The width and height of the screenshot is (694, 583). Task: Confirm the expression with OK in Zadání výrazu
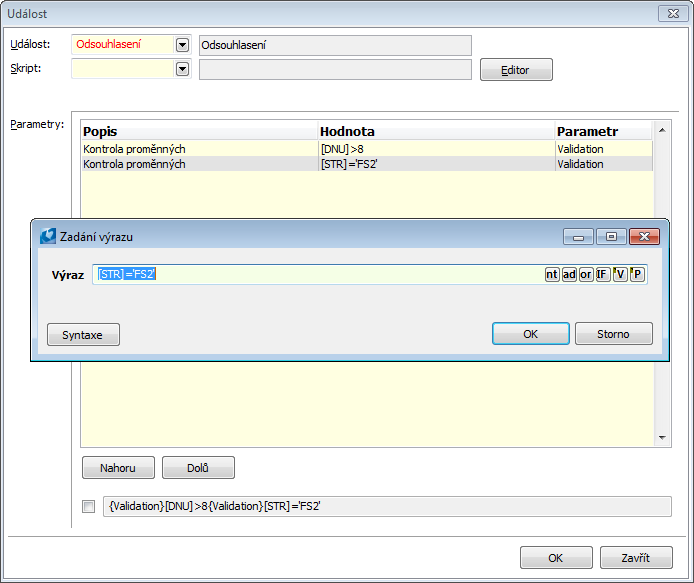tap(531, 333)
